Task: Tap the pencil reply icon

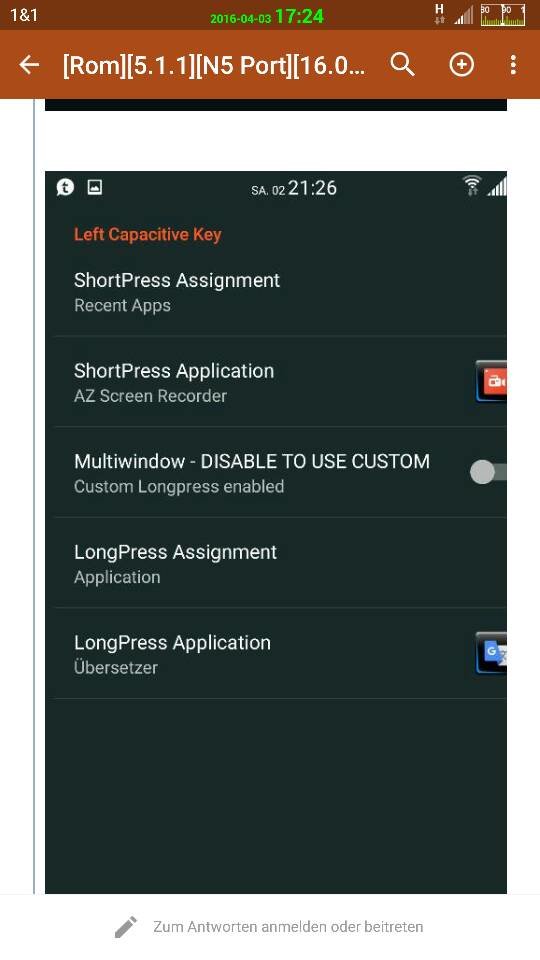Action: [x=126, y=927]
